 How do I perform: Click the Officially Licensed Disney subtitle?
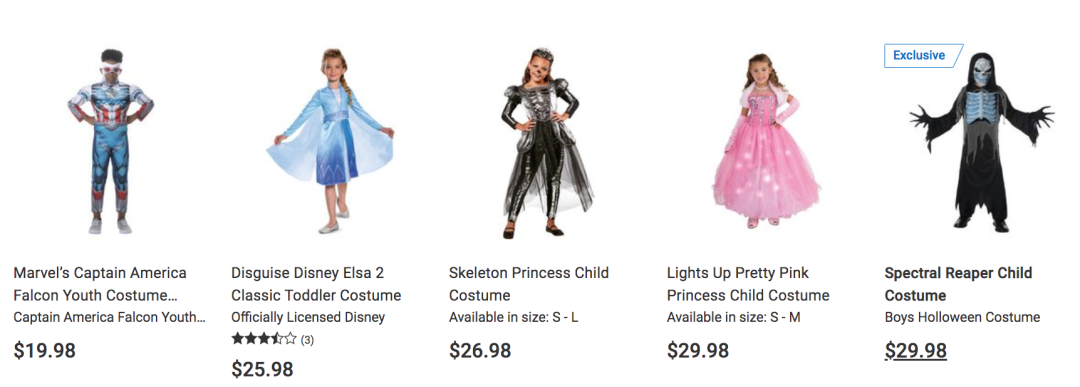coord(308,317)
